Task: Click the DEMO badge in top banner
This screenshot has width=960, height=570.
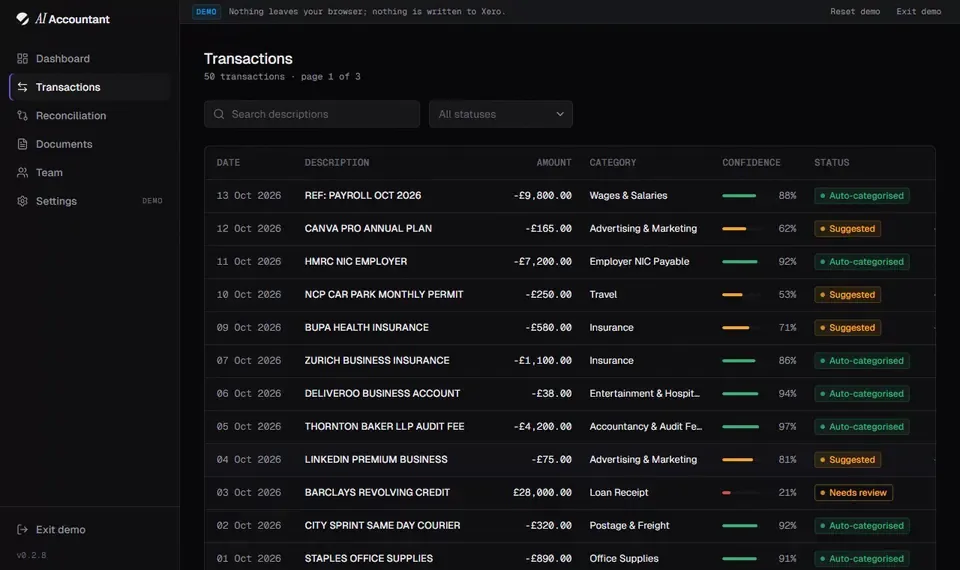Action: (x=206, y=12)
